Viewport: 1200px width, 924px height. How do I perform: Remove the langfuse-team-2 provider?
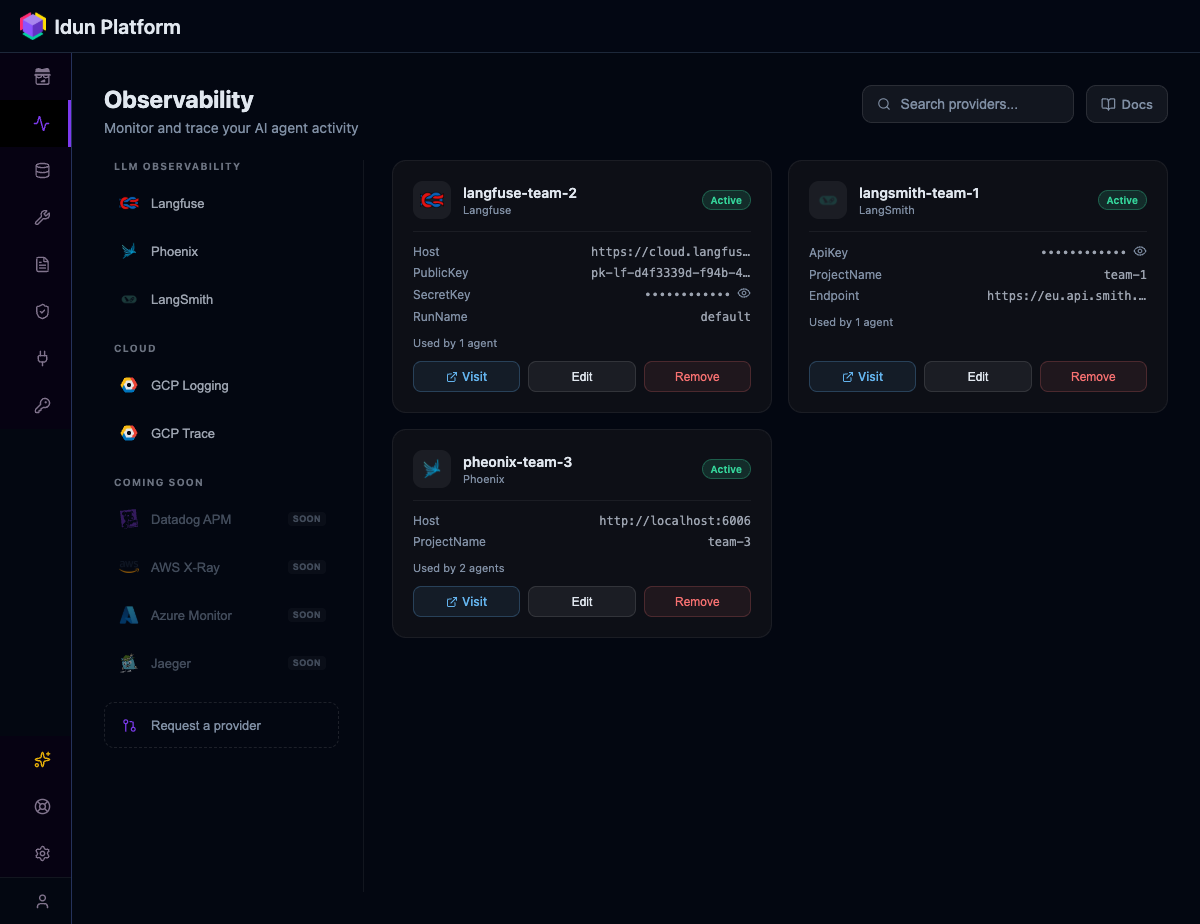(x=697, y=377)
